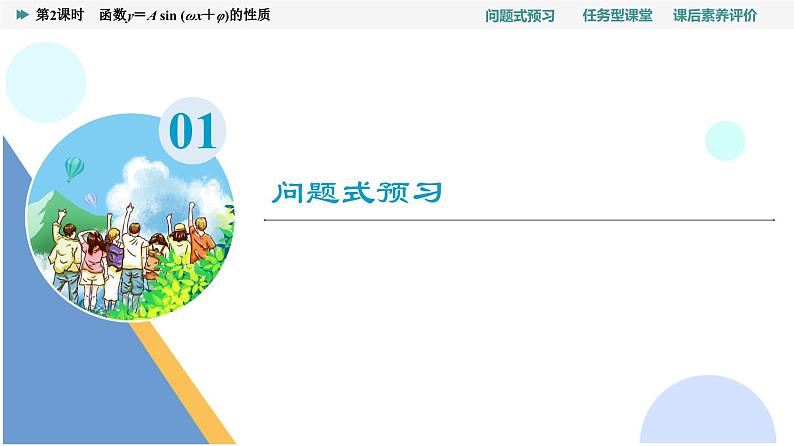This screenshot has height=446, width=794.
Task: Select the small cyan circle on right side
Action: (x=725, y=141)
